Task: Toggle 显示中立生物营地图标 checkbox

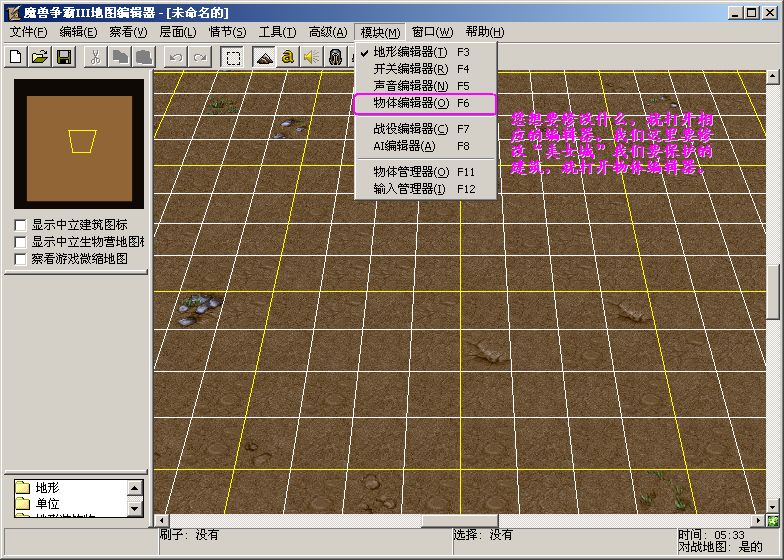Action: (x=21, y=242)
